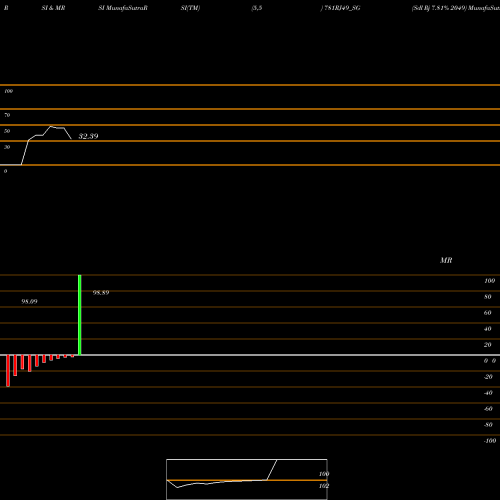Click the 80 label on MR axis
This screenshot has height=500, width=500.
pyautogui.click(x=487, y=297)
